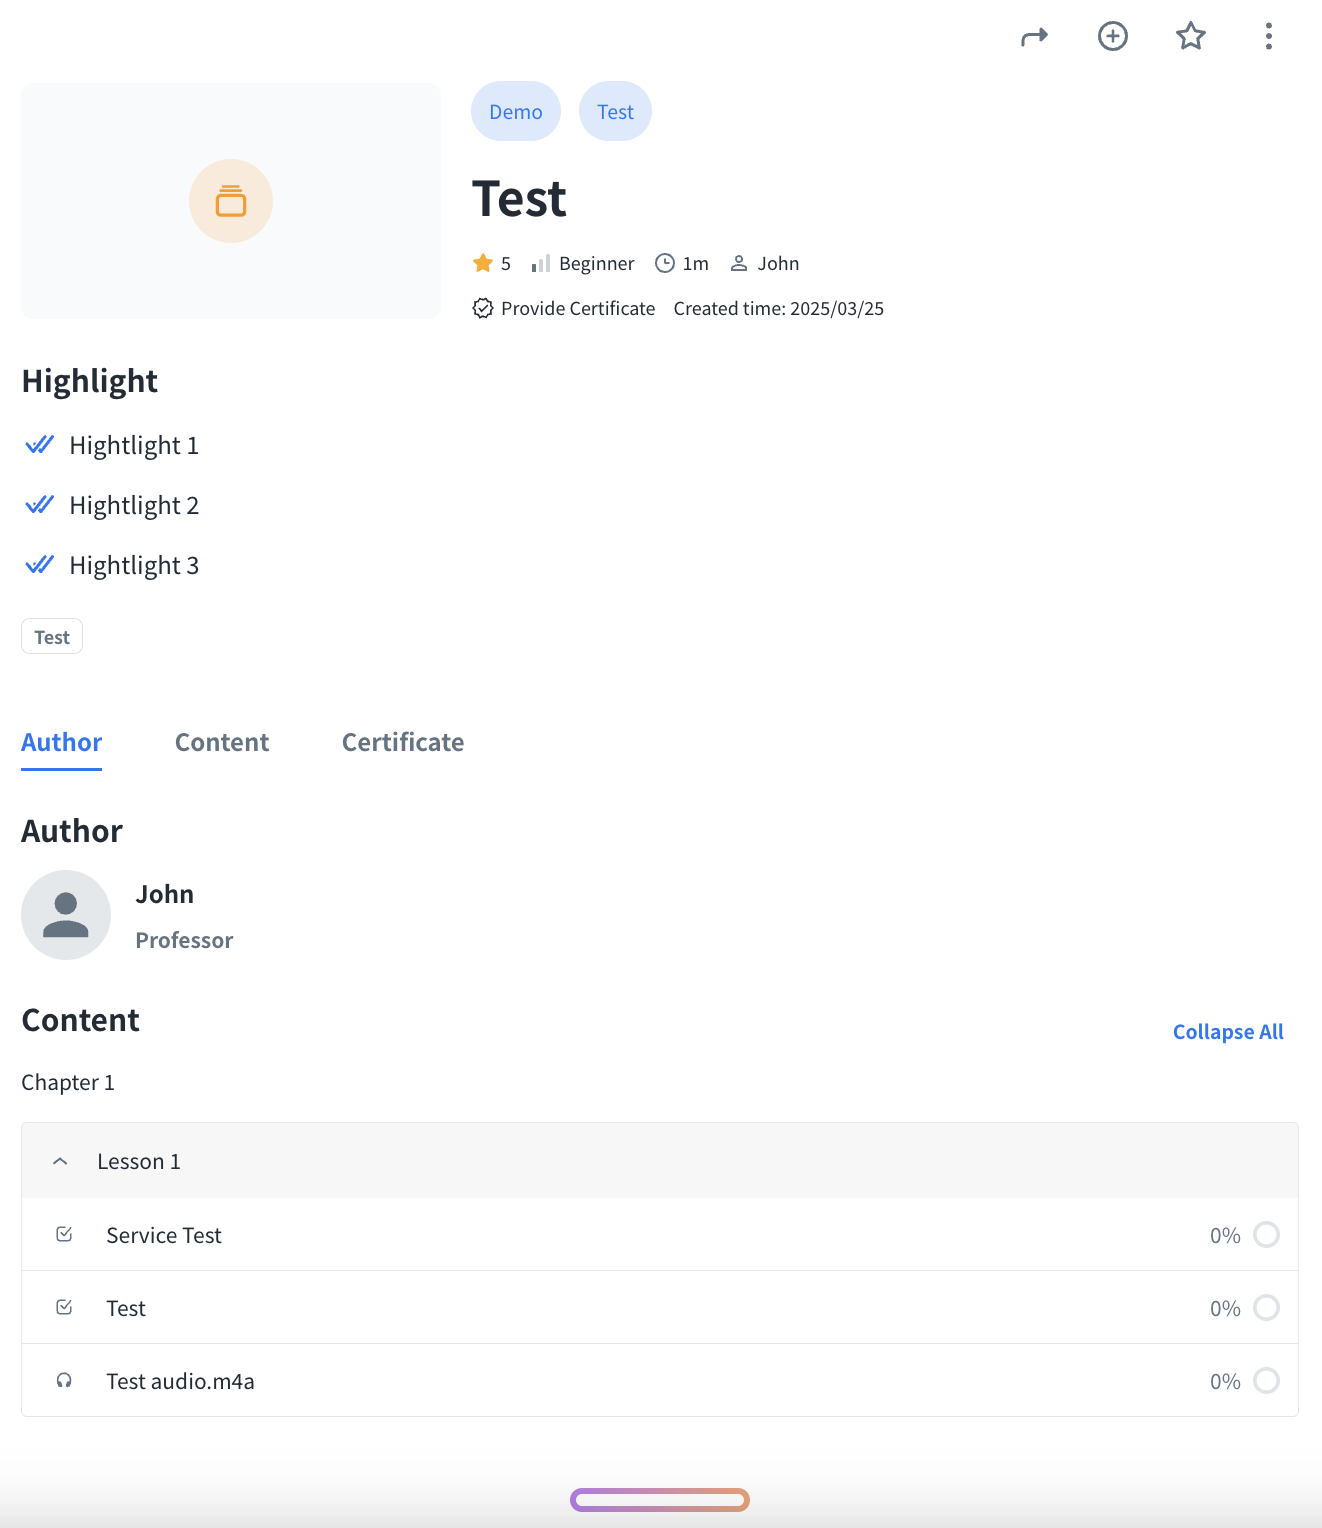1322x1528 pixels.
Task: Collapse Lesson 1 using the chevron
Action: point(60,1162)
